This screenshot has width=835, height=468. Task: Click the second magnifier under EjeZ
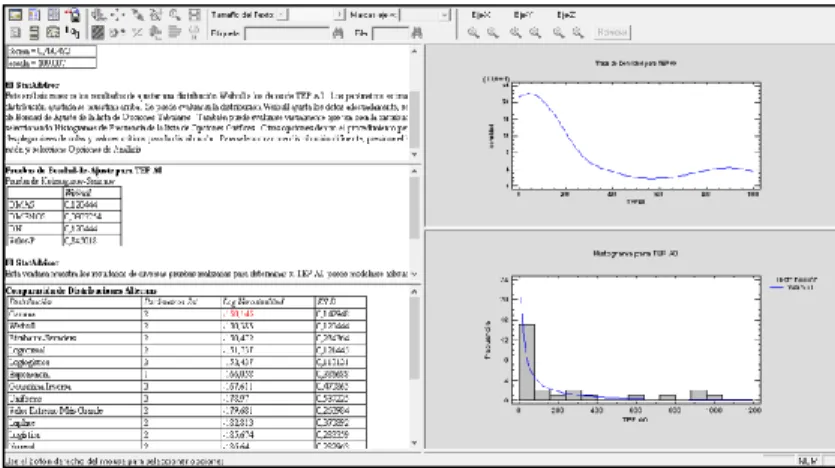pos(578,33)
